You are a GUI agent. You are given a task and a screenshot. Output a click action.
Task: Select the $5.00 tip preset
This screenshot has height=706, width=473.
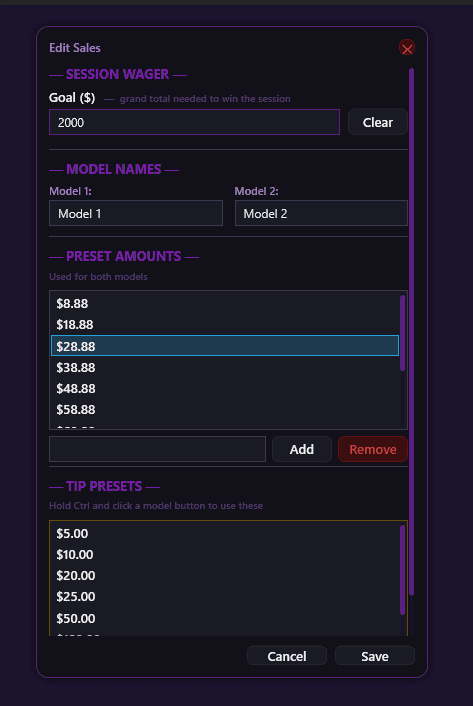225,534
